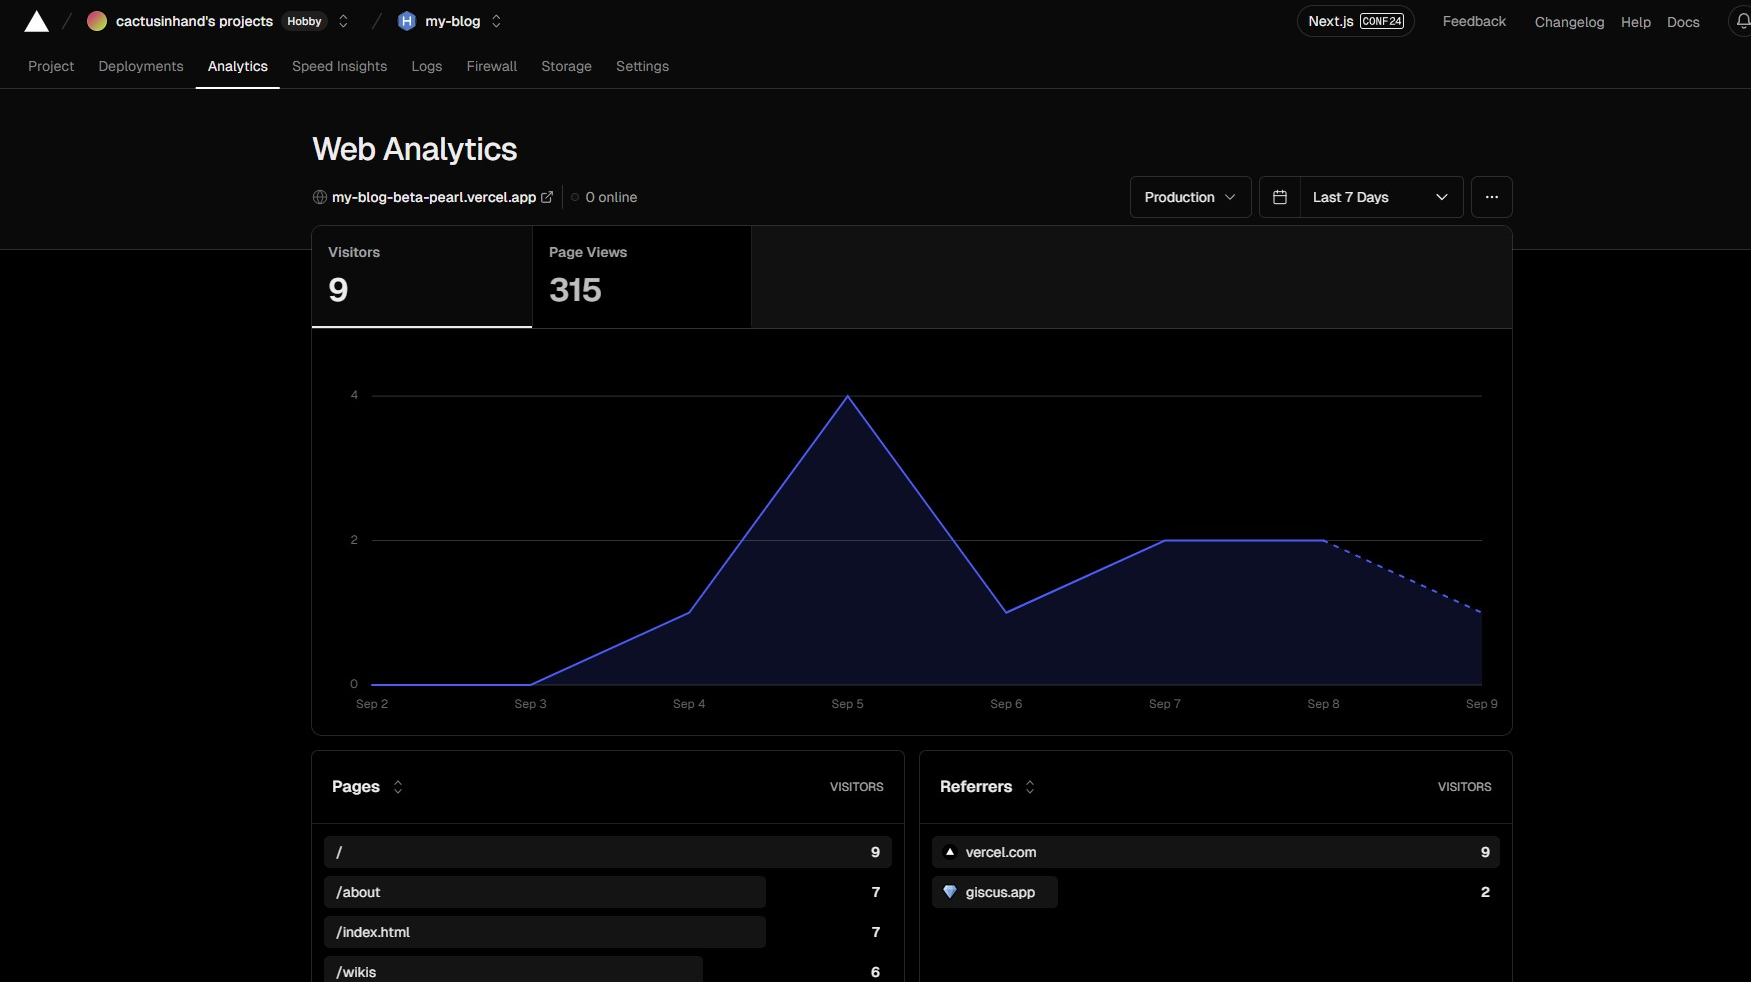Click the external link icon beside domain
Viewport: 1751px width, 982px height.
point(547,197)
